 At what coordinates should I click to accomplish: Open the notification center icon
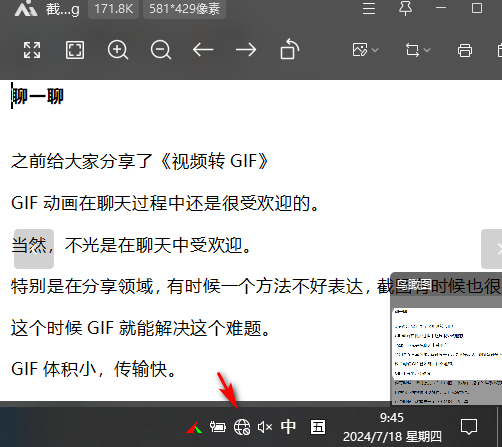pyautogui.click(x=469, y=427)
